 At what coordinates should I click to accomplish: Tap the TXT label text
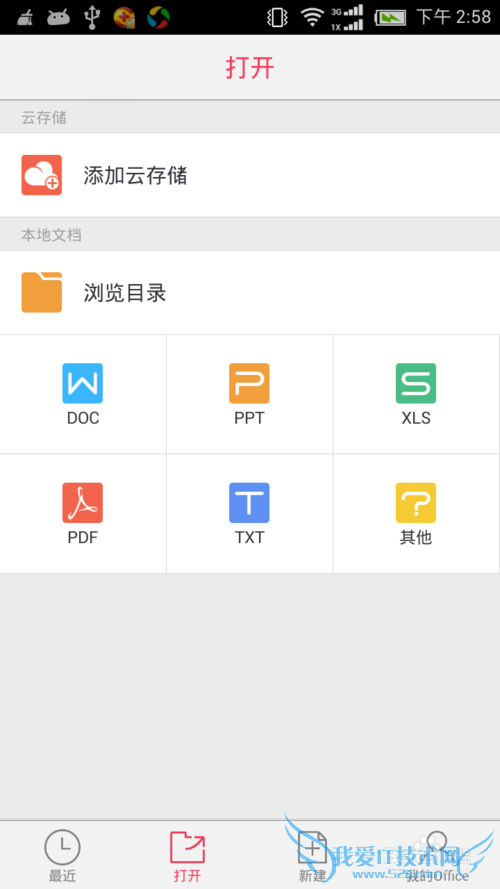[249, 537]
